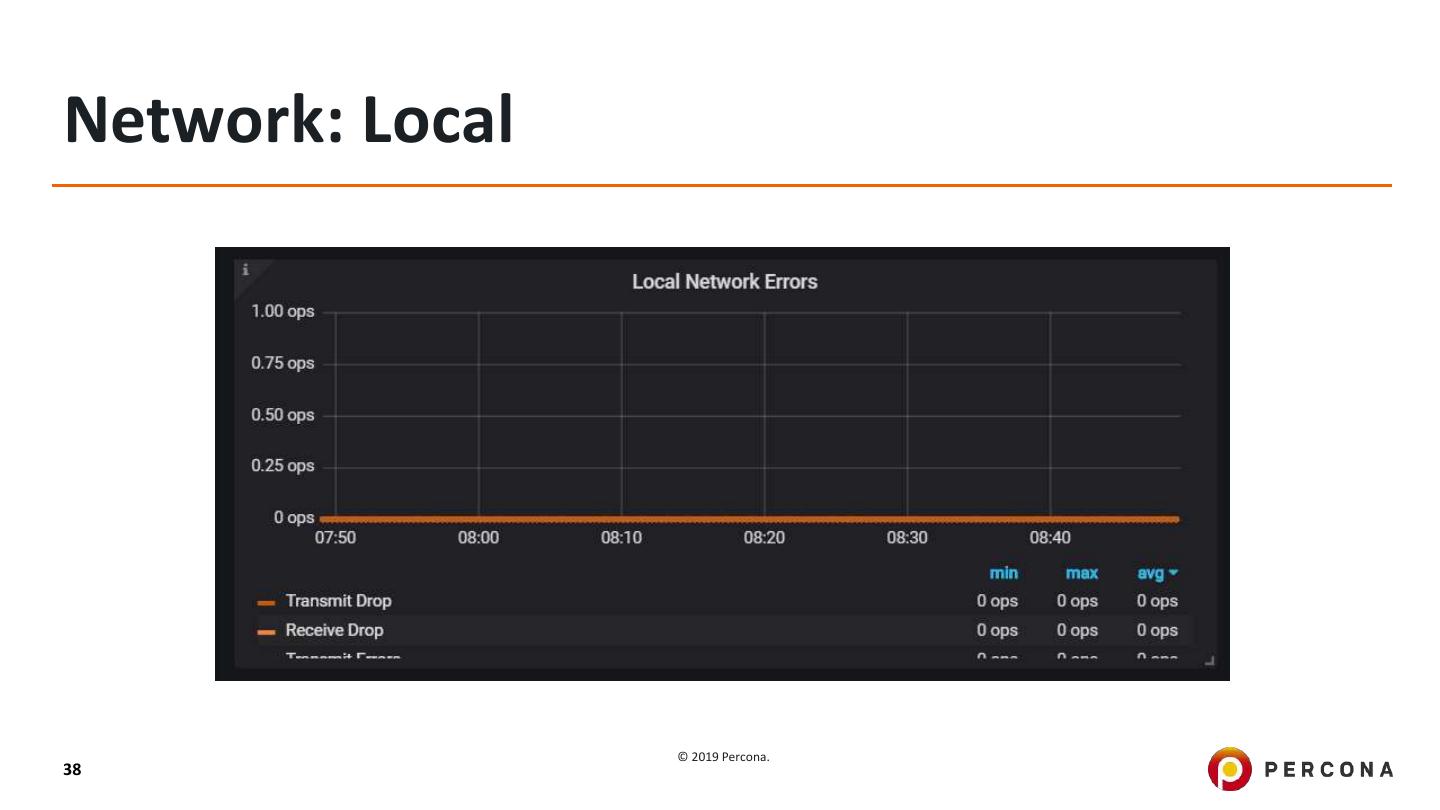Viewport: 1440px width, 810px height.
Task: Click the 0.25 ops axis label
Action: click(283, 466)
